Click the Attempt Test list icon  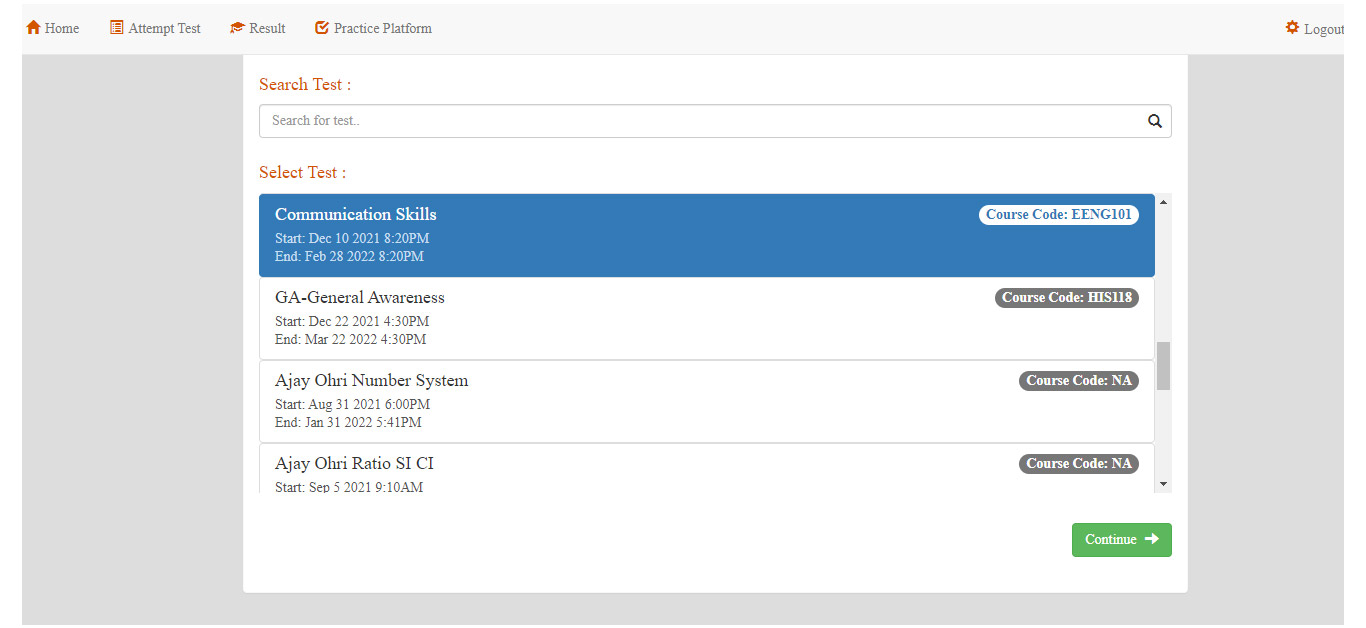(117, 28)
